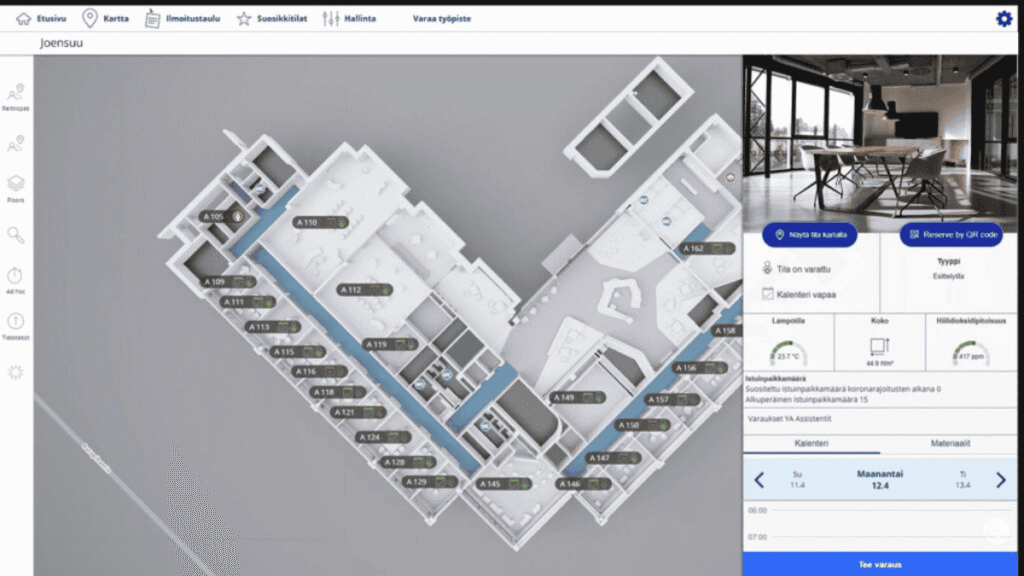
Task: Select room A 158 label on map
Action: click(726, 330)
